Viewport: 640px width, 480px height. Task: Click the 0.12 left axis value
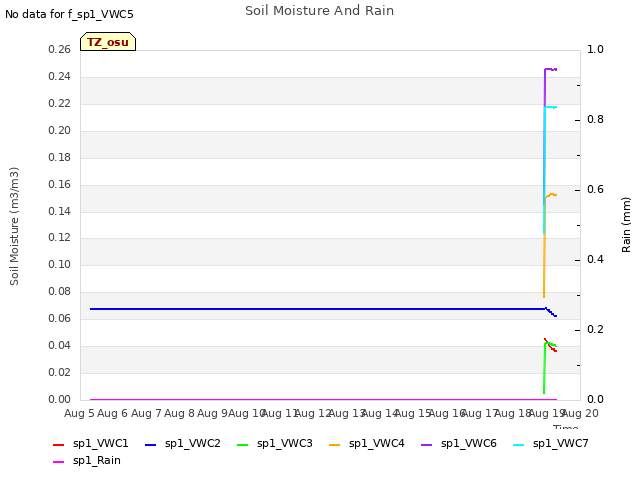tap(60, 238)
